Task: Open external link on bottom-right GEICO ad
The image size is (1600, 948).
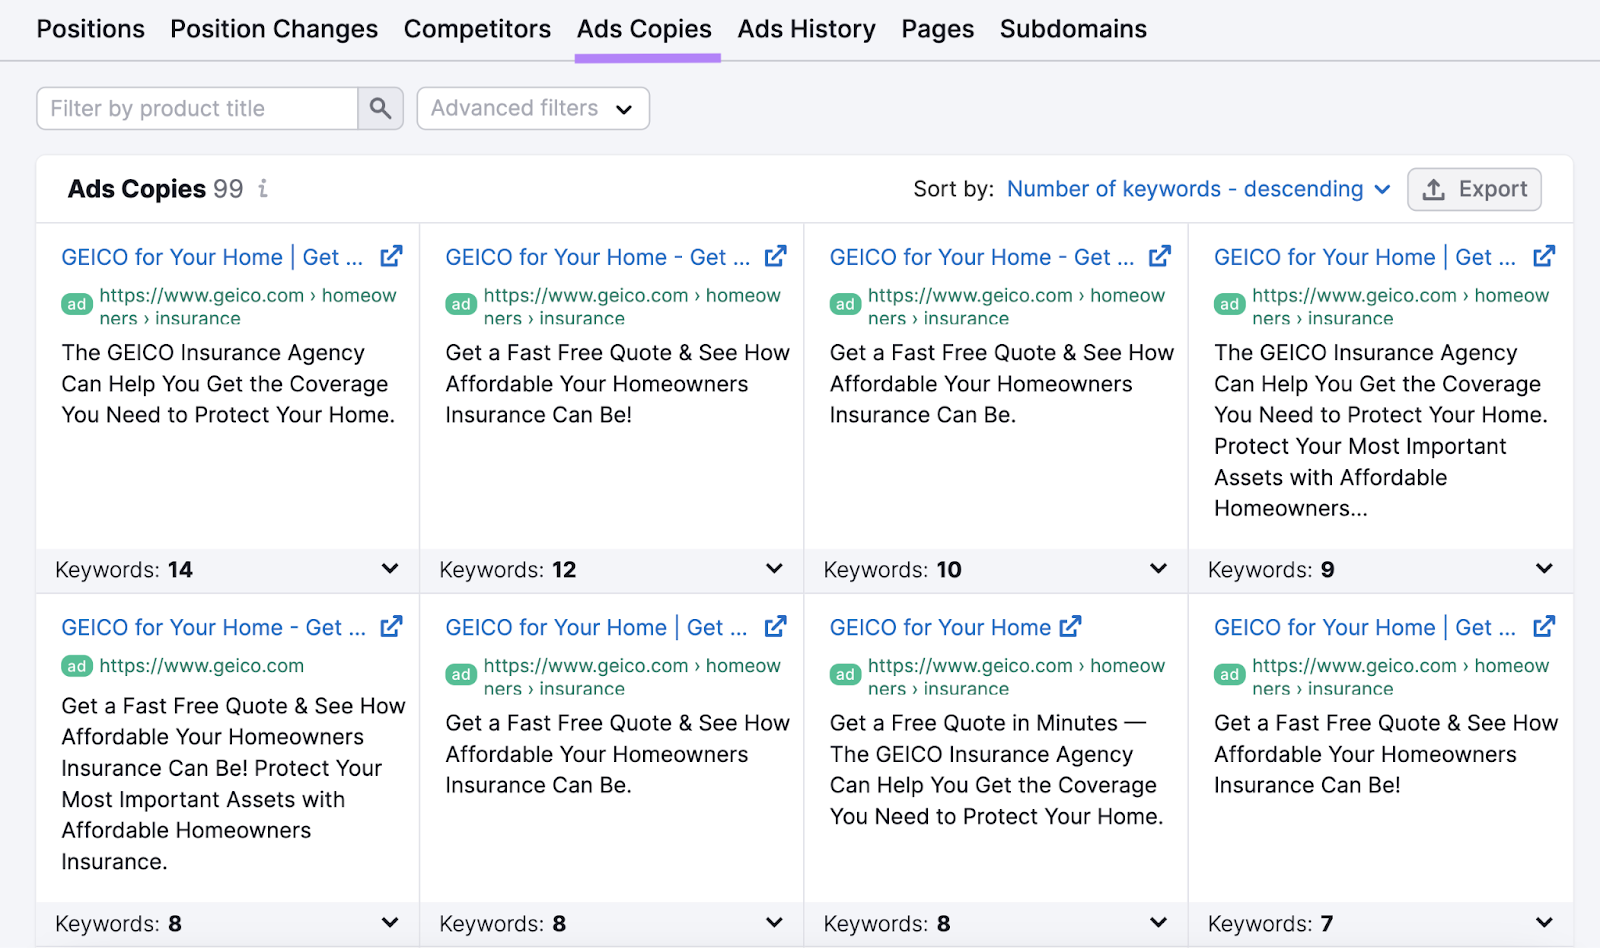Action: [1543, 626]
